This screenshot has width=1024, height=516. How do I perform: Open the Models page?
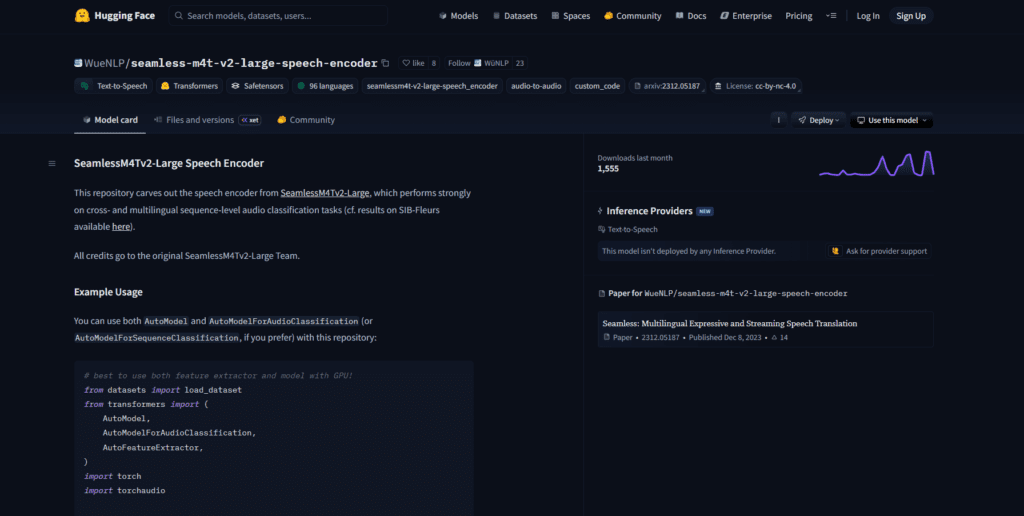[x=458, y=16]
